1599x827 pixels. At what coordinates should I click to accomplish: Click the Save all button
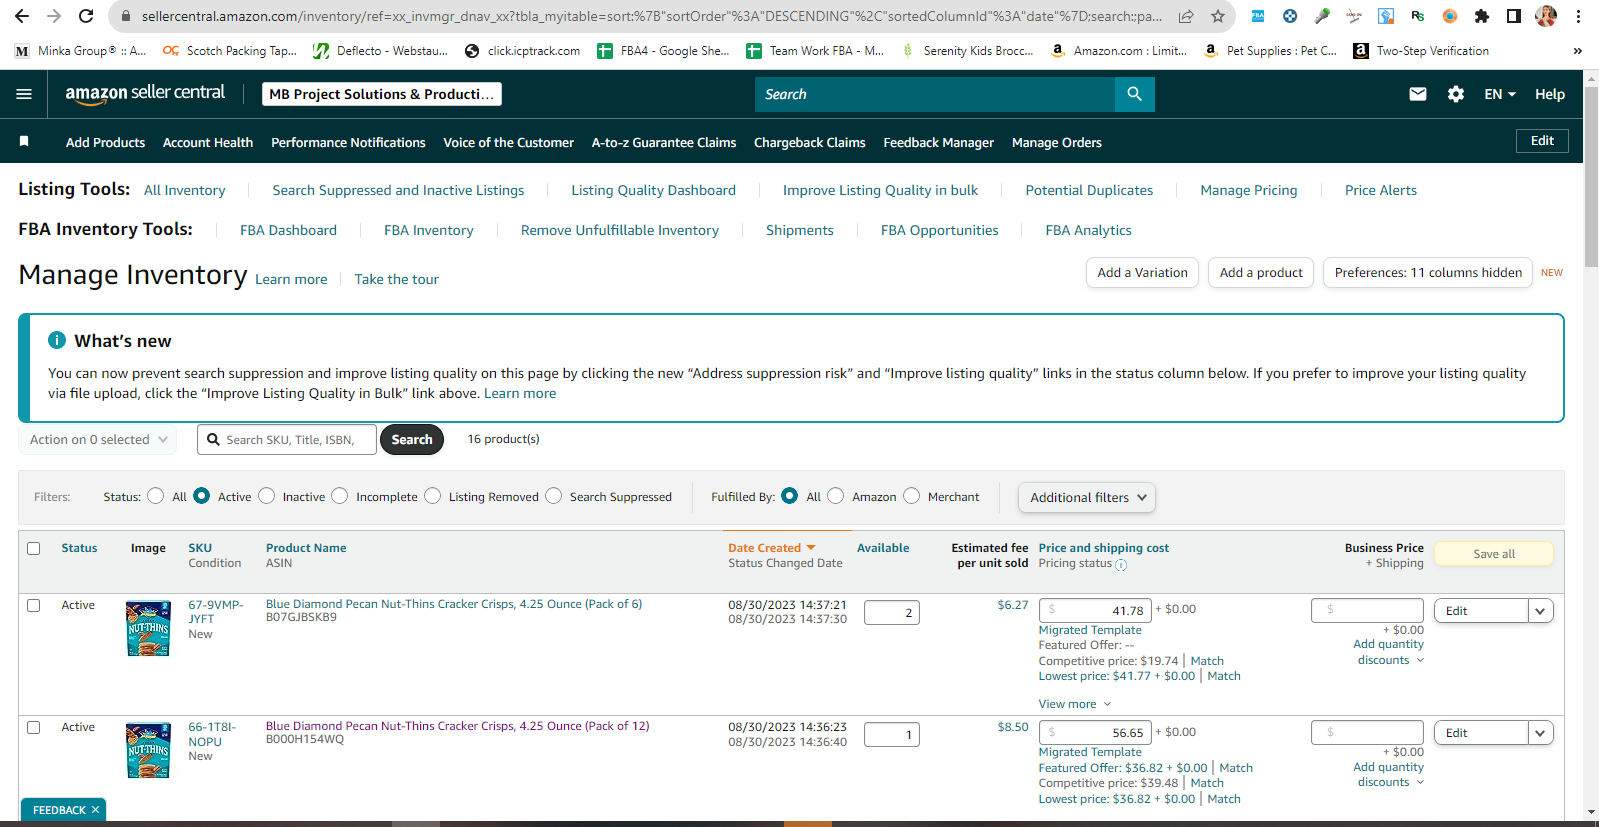(1494, 554)
